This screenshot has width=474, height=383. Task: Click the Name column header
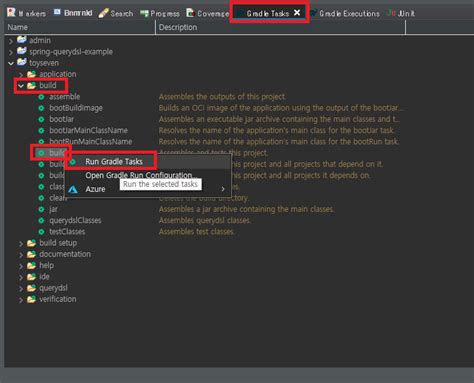click(x=80, y=27)
